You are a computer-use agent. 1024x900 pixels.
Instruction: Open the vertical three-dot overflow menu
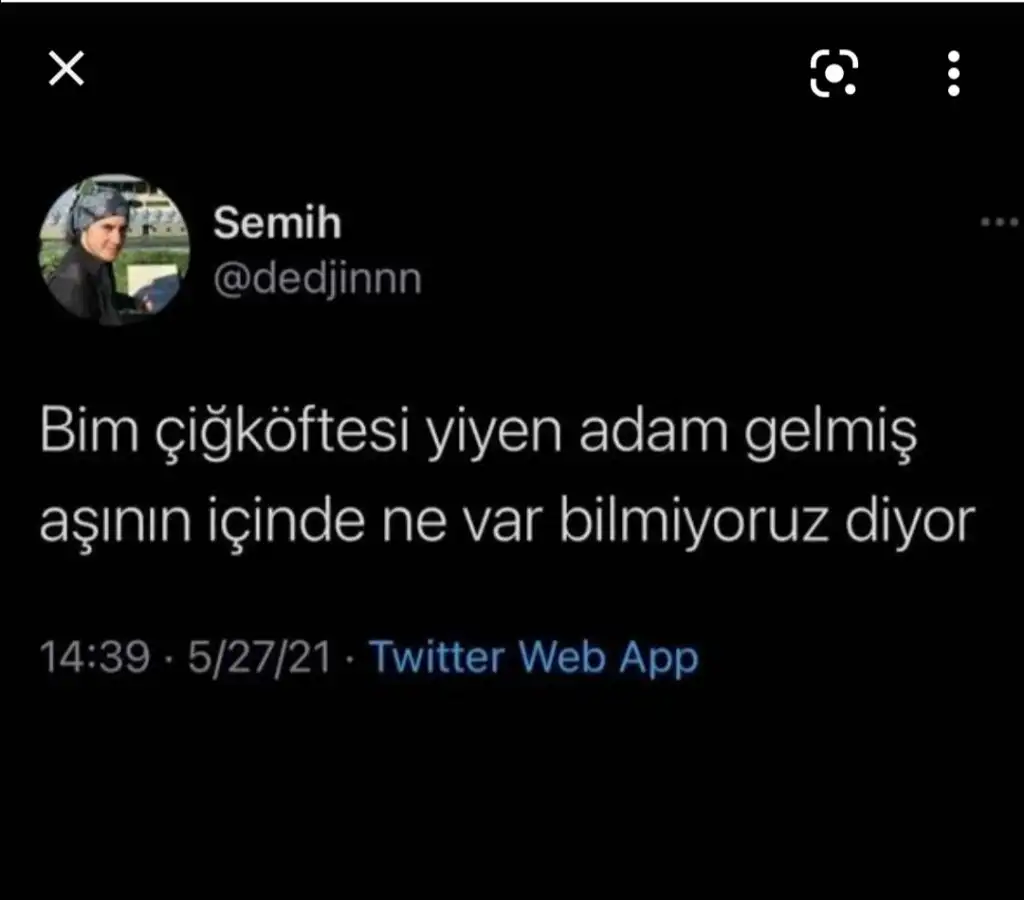point(953,73)
